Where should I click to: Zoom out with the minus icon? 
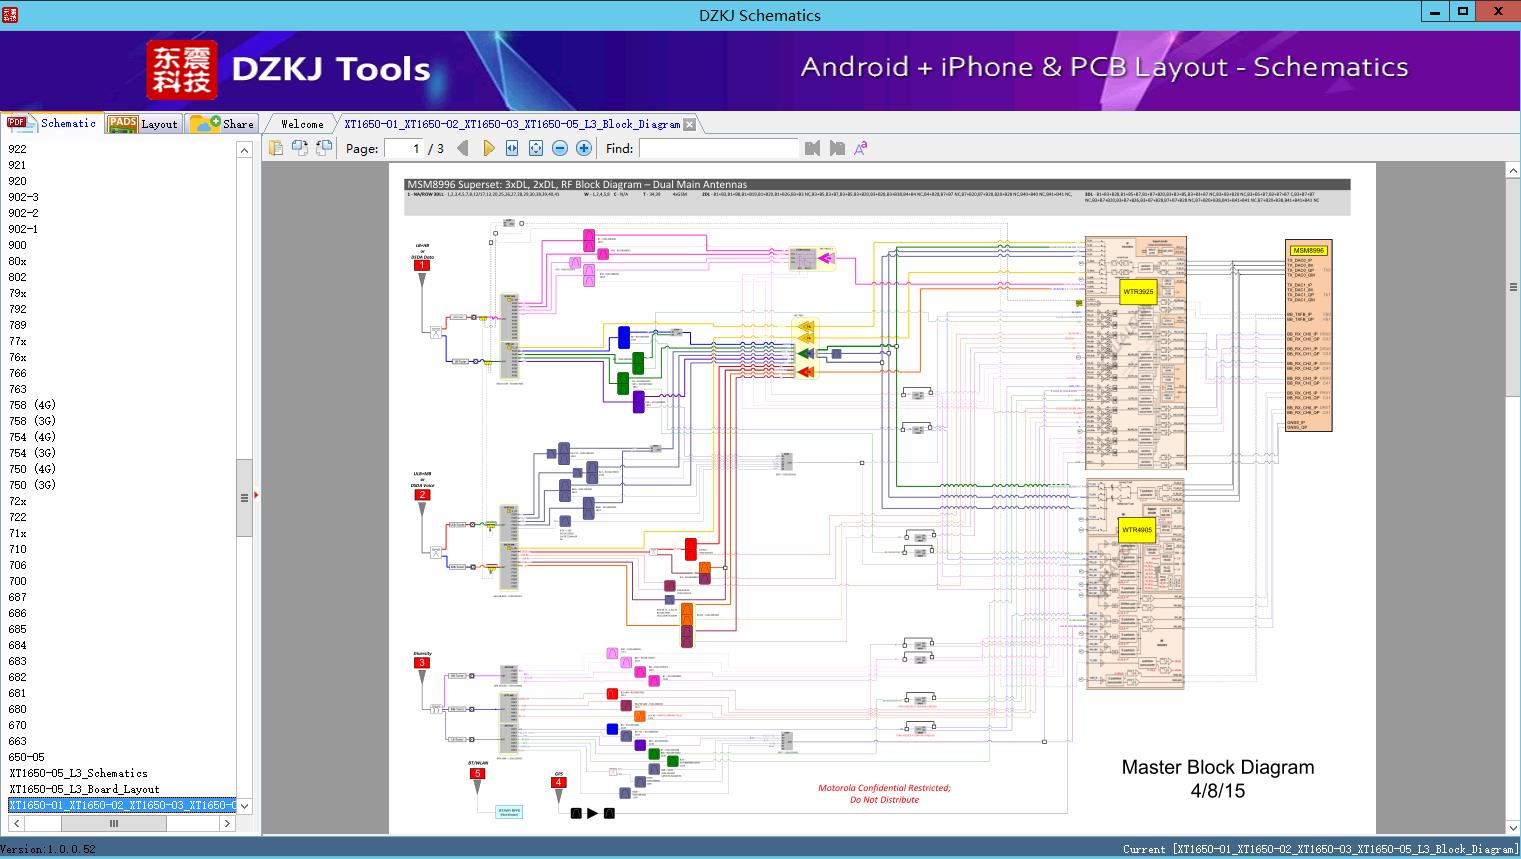(x=560, y=148)
